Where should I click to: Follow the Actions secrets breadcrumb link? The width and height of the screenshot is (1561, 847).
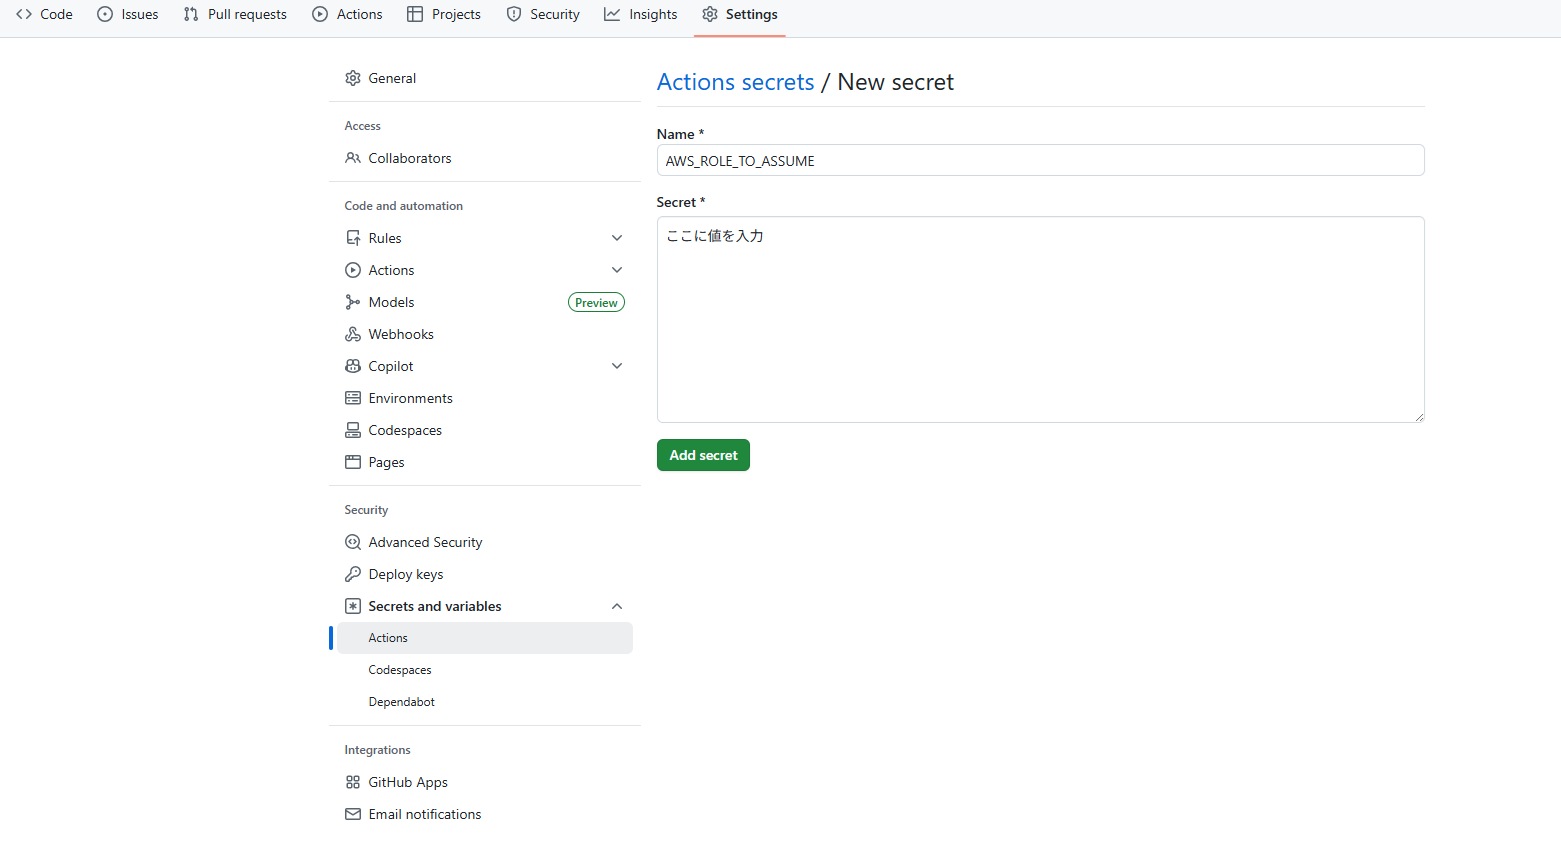(x=735, y=81)
